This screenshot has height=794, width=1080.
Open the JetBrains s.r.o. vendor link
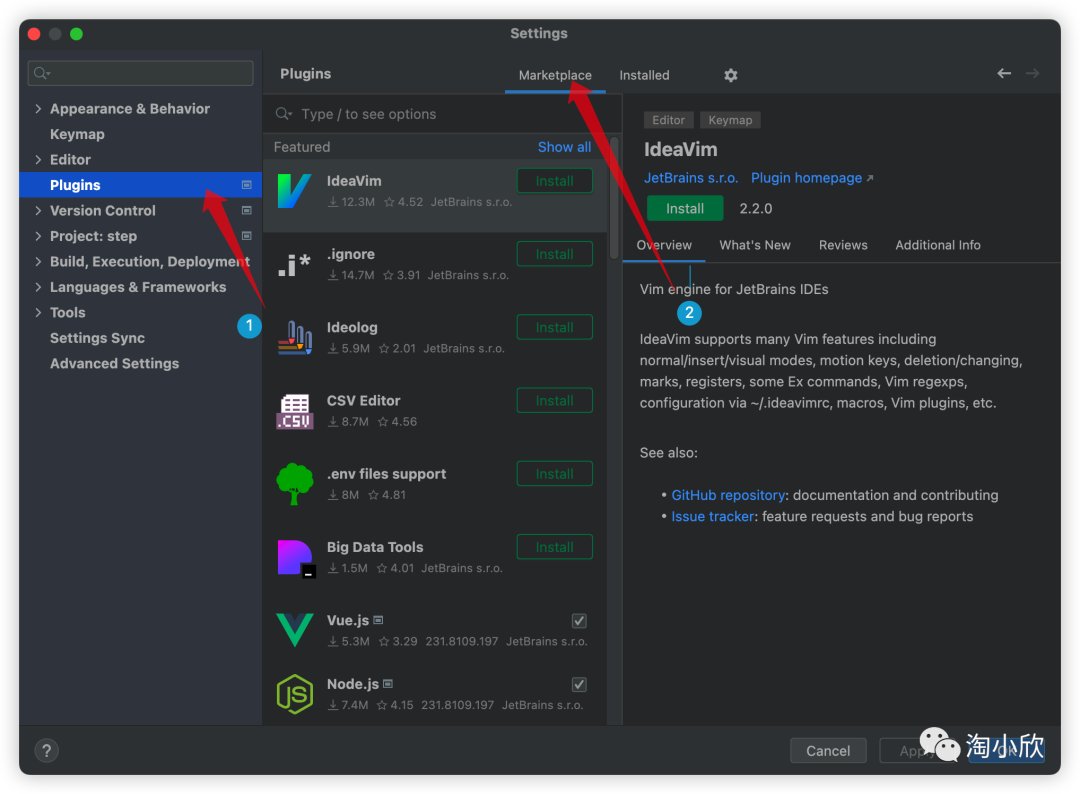(x=691, y=178)
